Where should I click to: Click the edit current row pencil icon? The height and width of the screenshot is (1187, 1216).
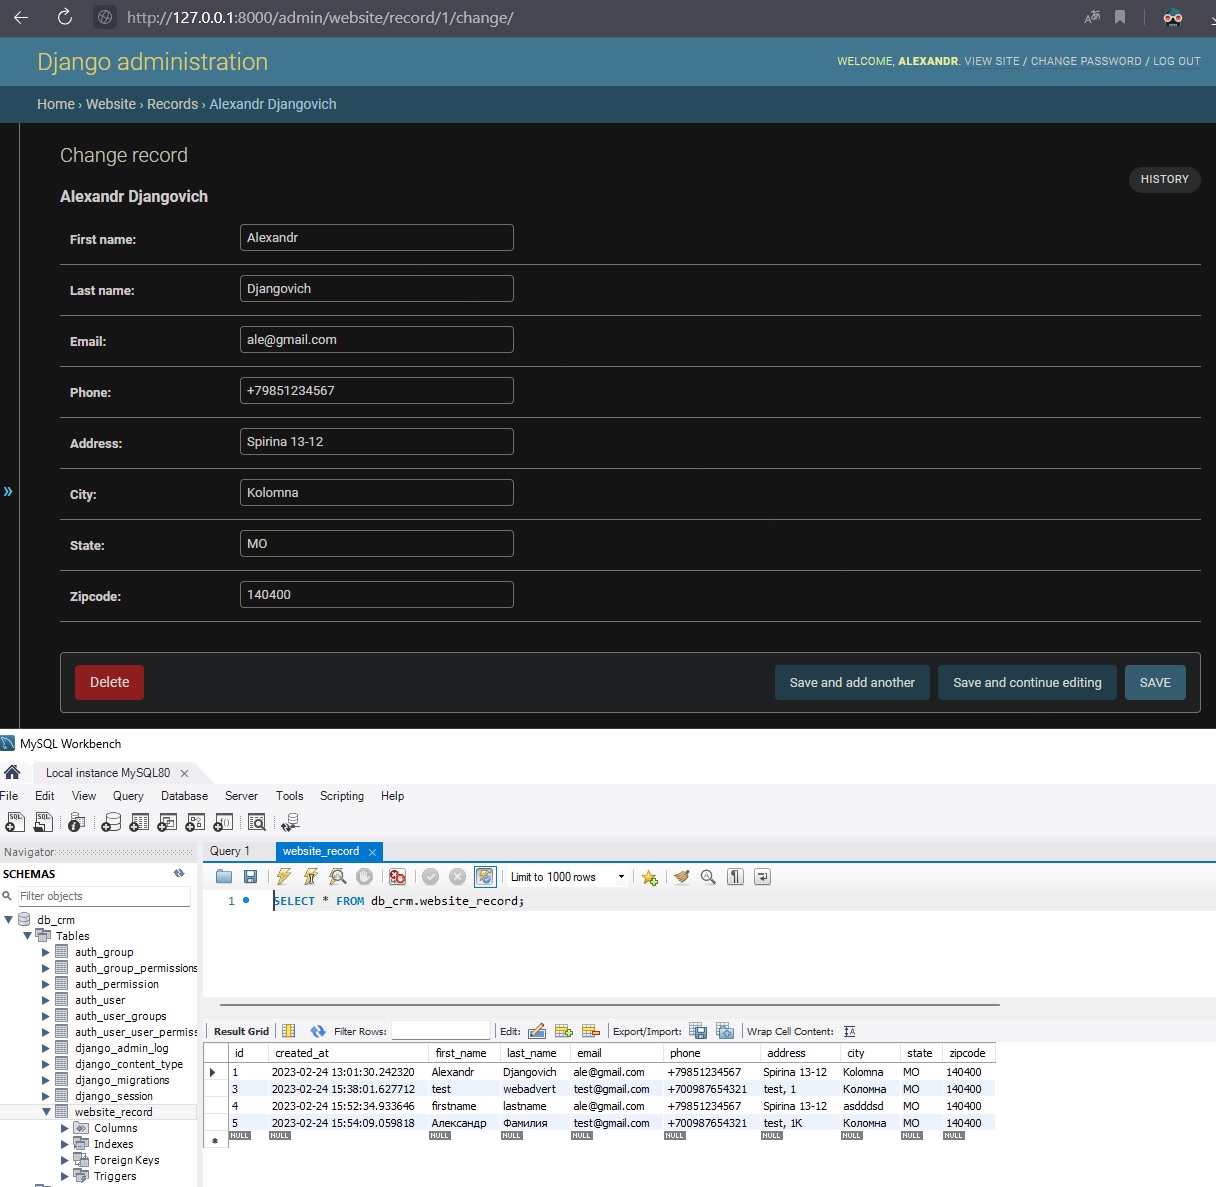(537, 1031)
